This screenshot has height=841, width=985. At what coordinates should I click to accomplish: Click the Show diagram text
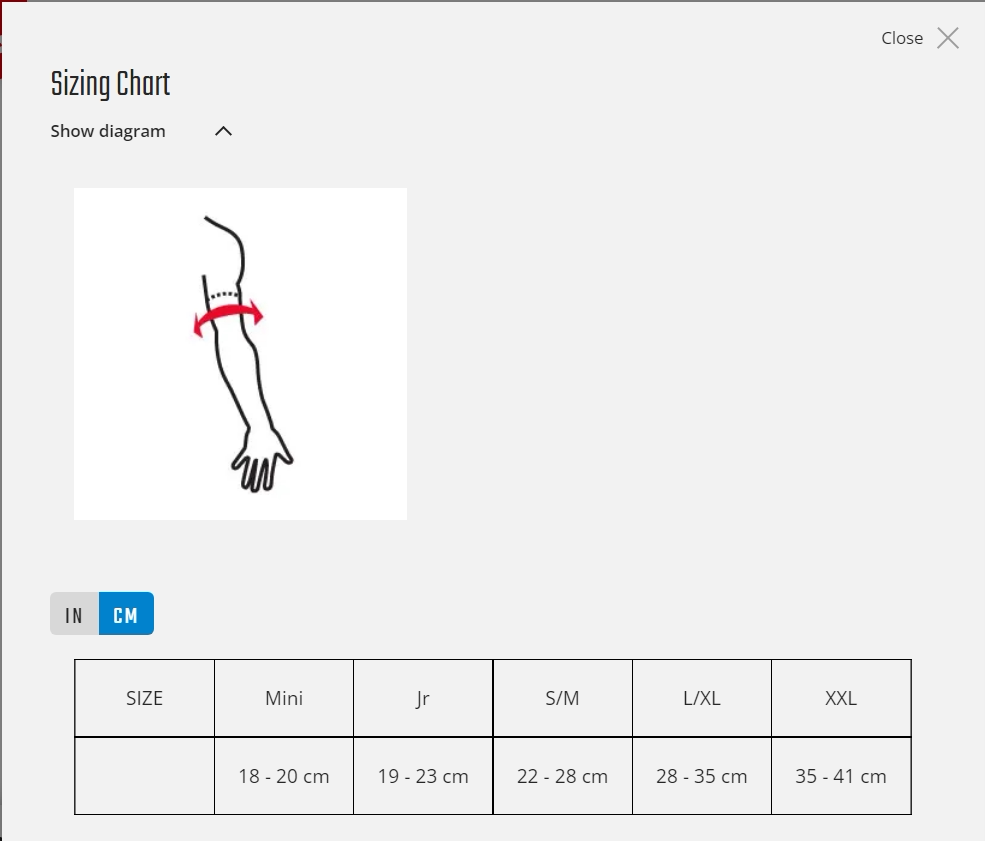[108, 131]
